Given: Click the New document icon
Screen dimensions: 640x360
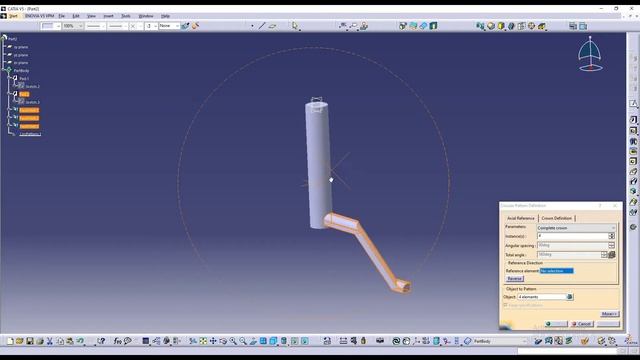Looking at the screenshot, I should point(10,341).
